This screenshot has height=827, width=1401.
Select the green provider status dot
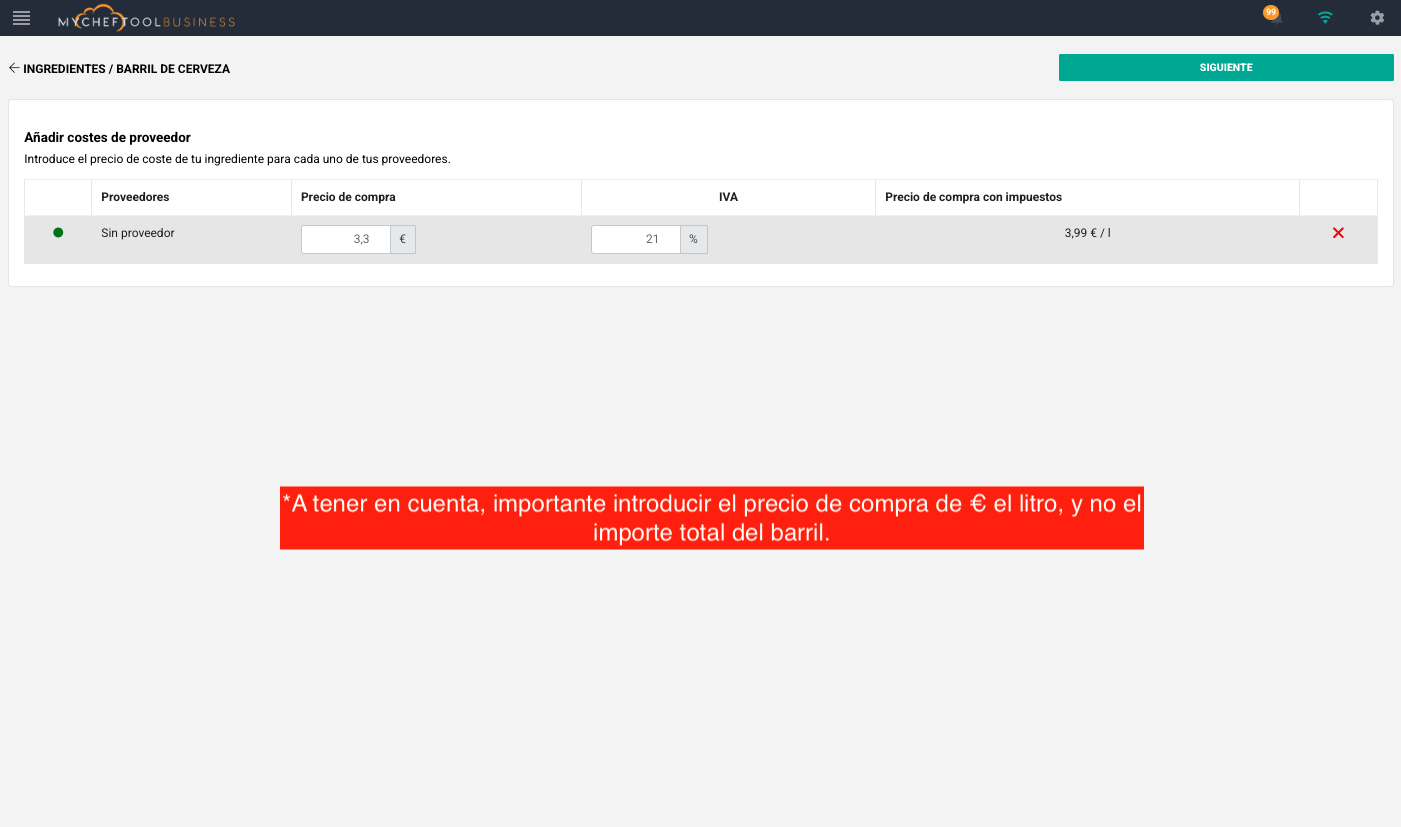(x=58, y=233)
